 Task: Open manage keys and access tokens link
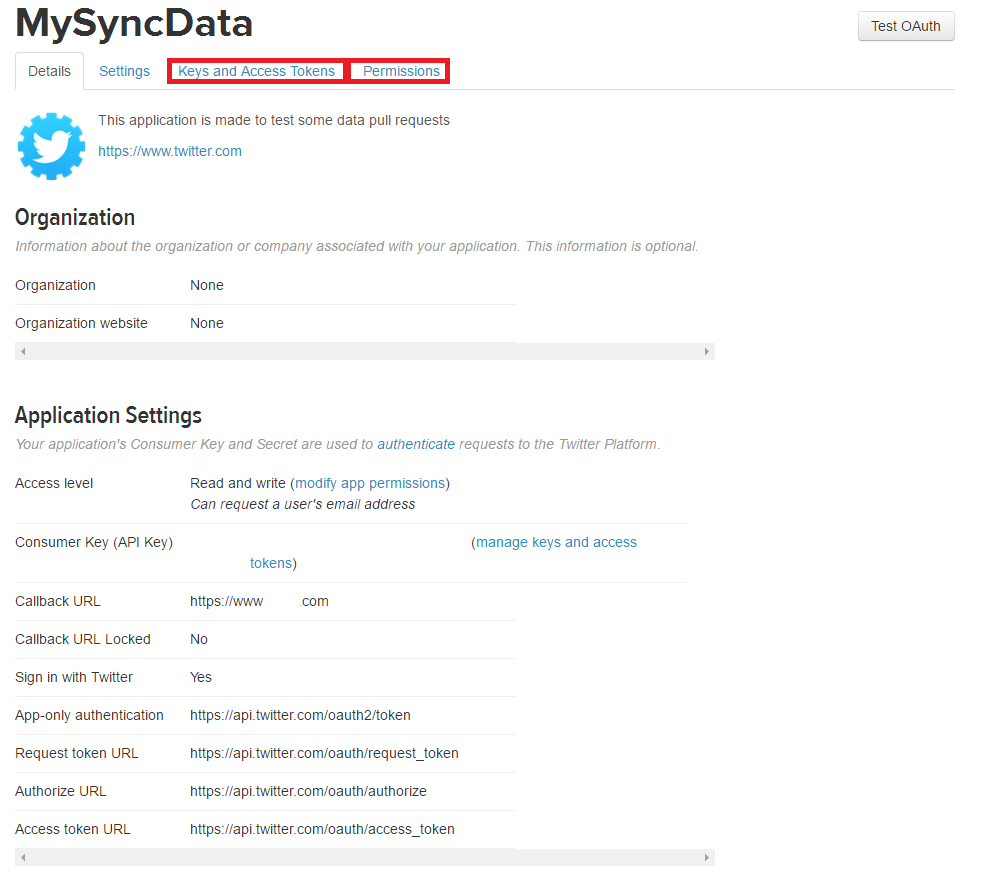(556, 542)
